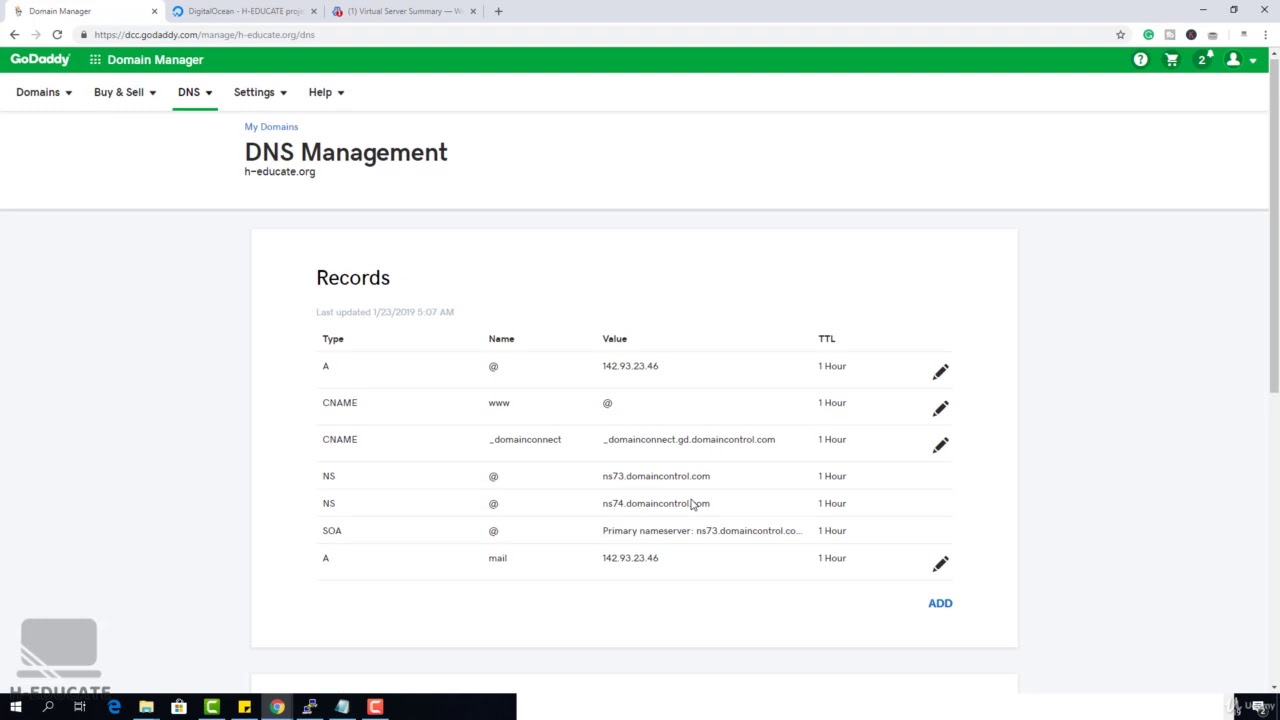This screenshot has width=1280, height=720.
Task: Go back to the previous page
Action: (x=14, y=35)
